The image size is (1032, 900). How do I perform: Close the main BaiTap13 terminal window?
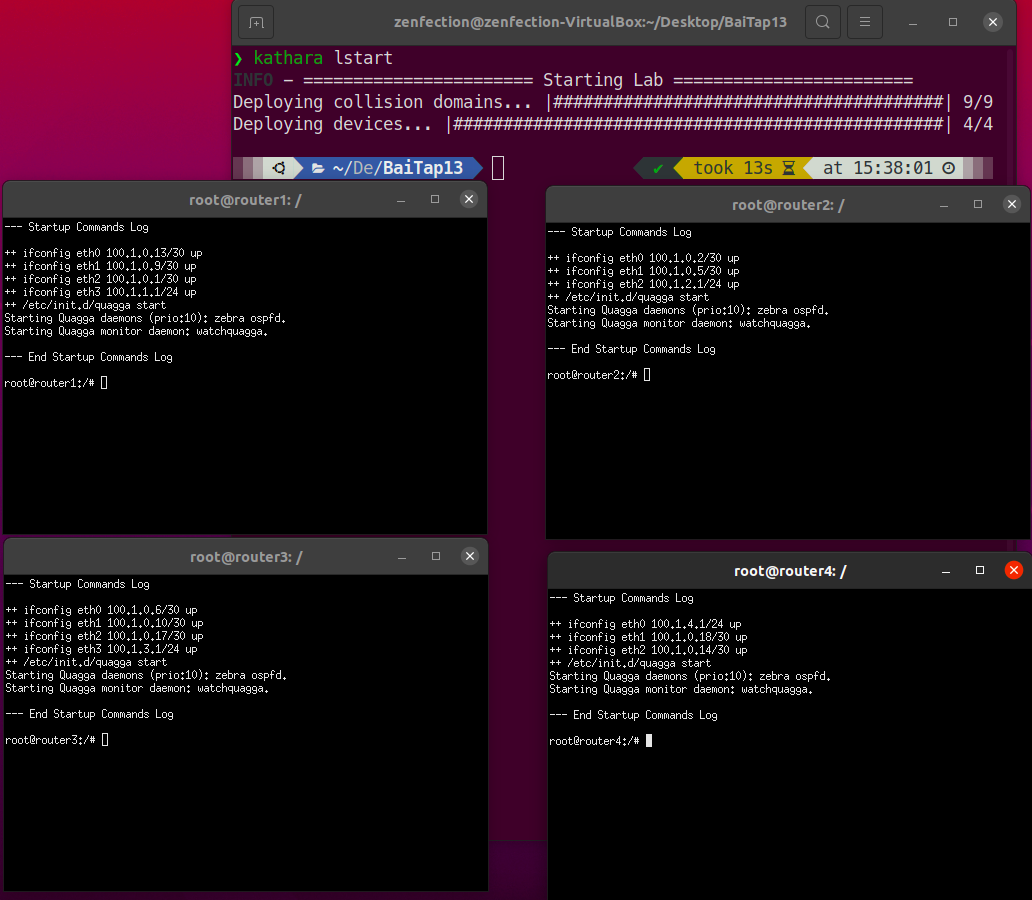(x=993, y=22)
